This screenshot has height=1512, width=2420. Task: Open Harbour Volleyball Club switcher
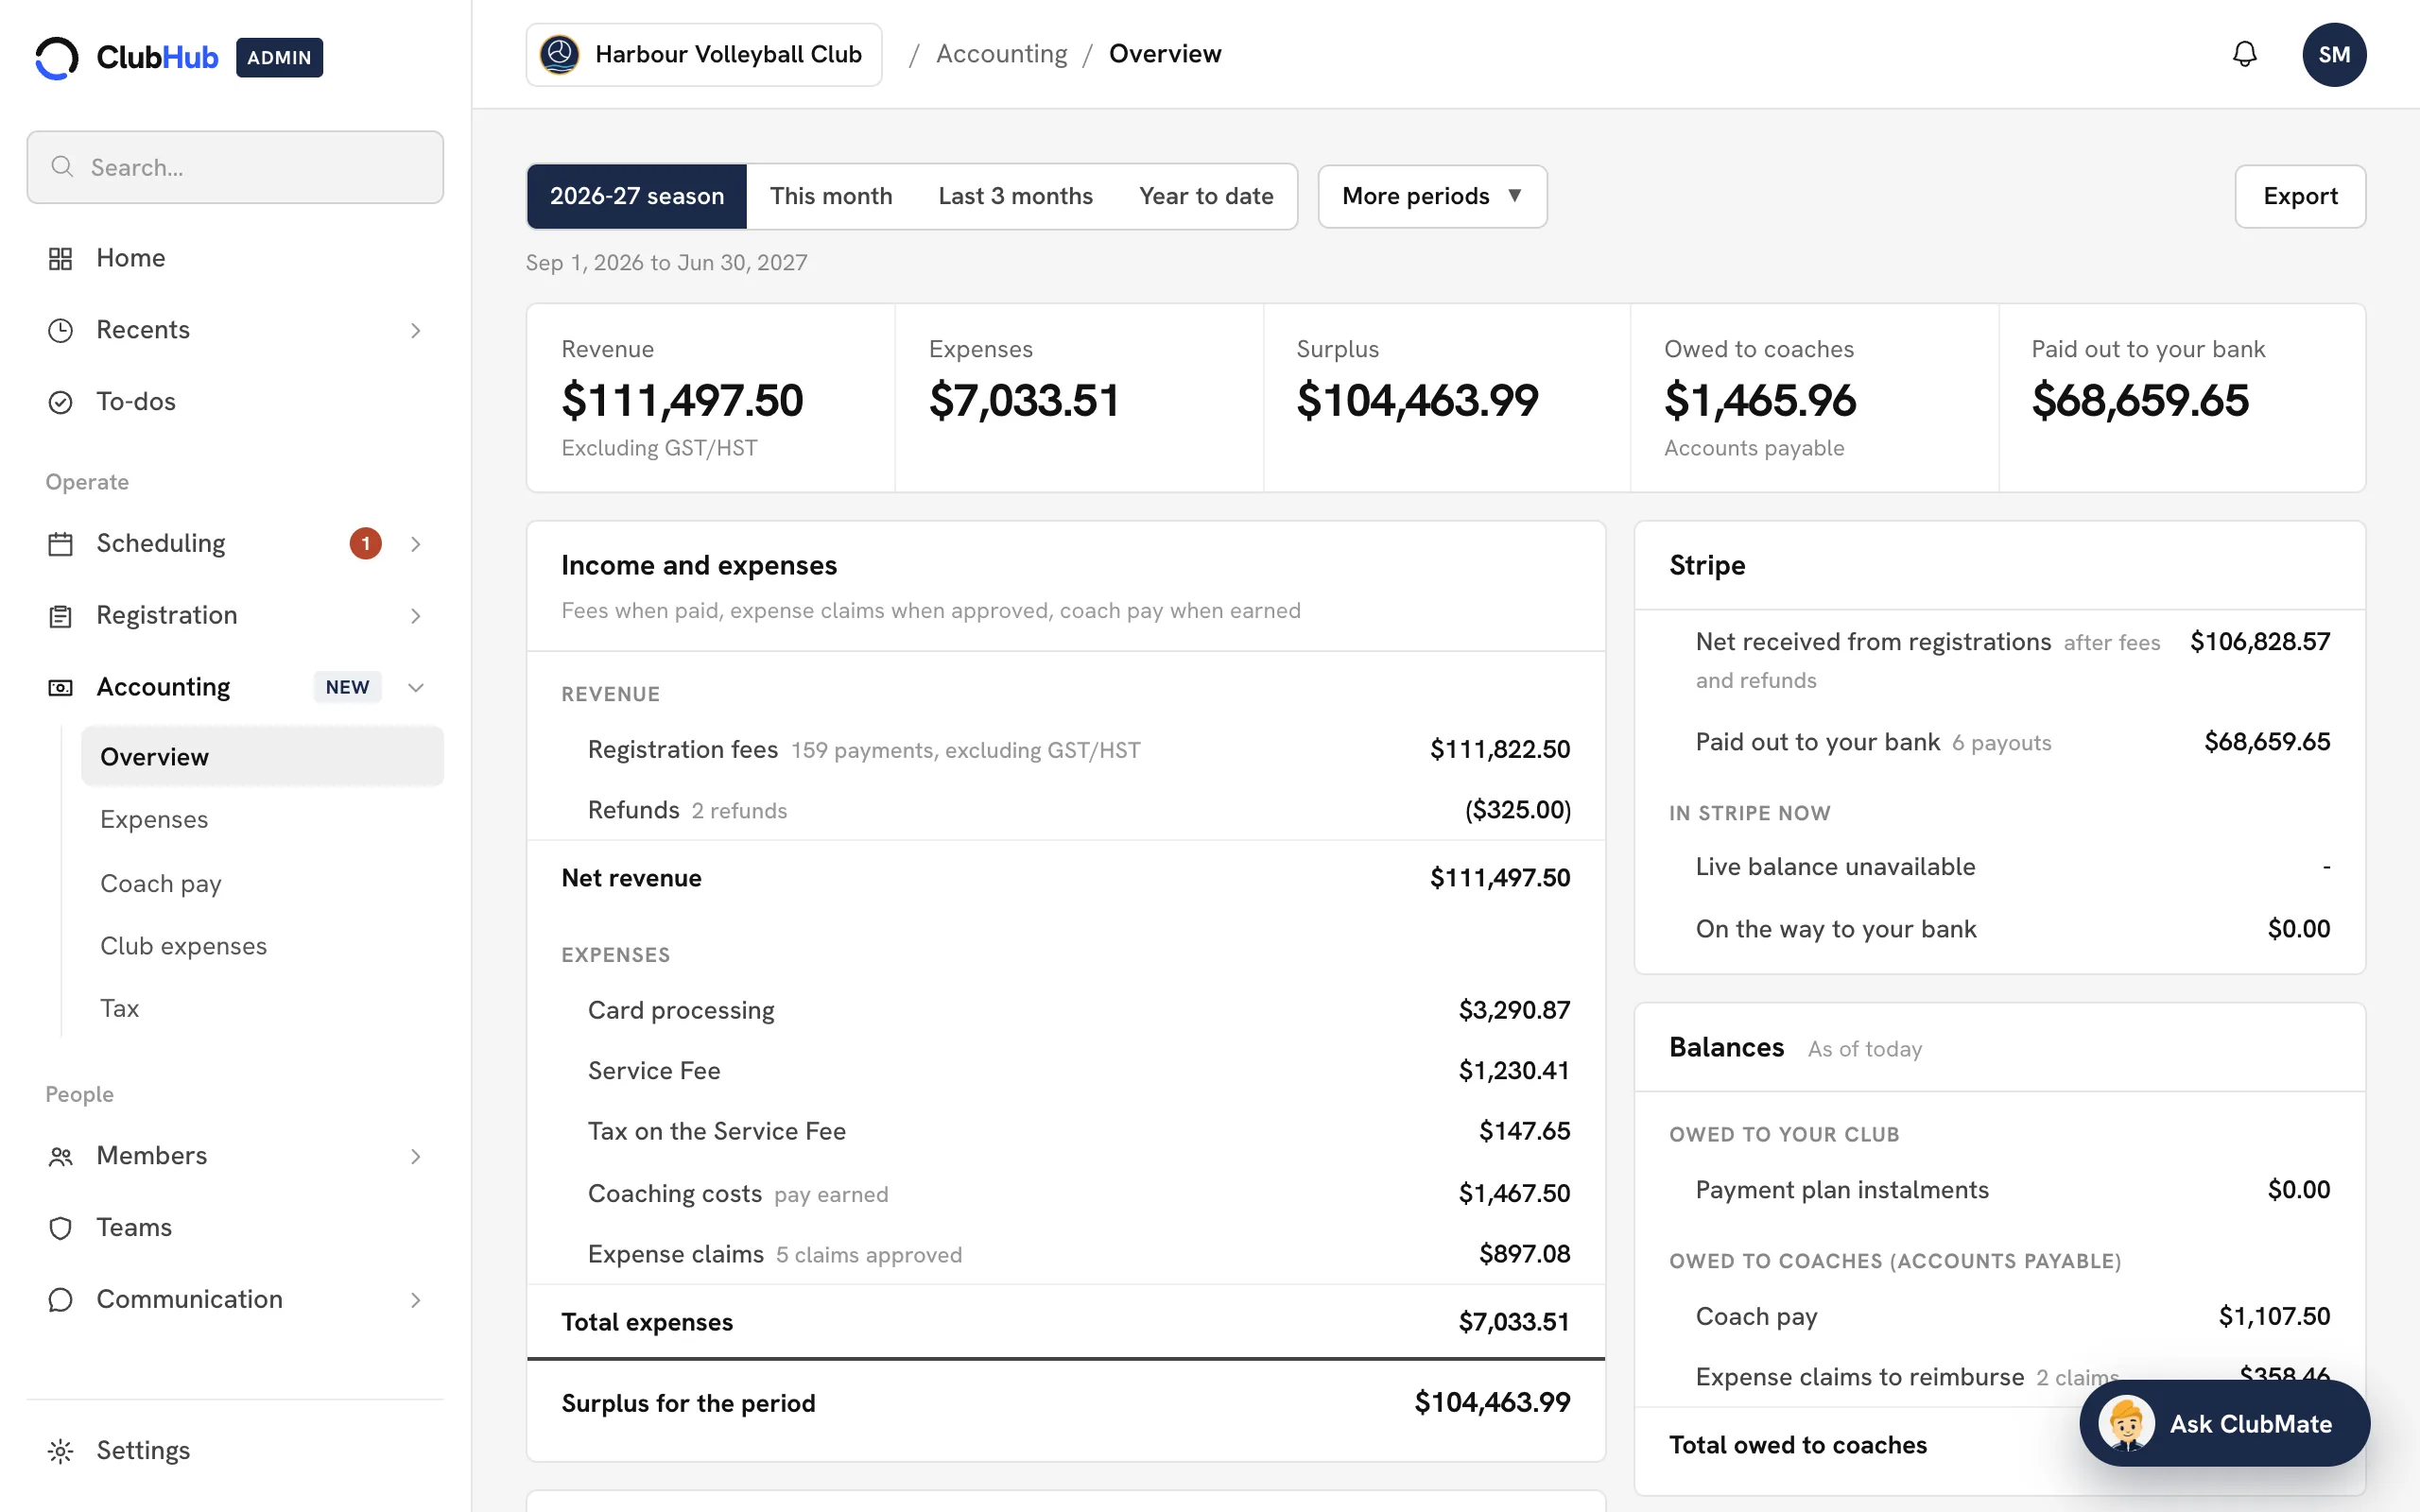point(704,54)
